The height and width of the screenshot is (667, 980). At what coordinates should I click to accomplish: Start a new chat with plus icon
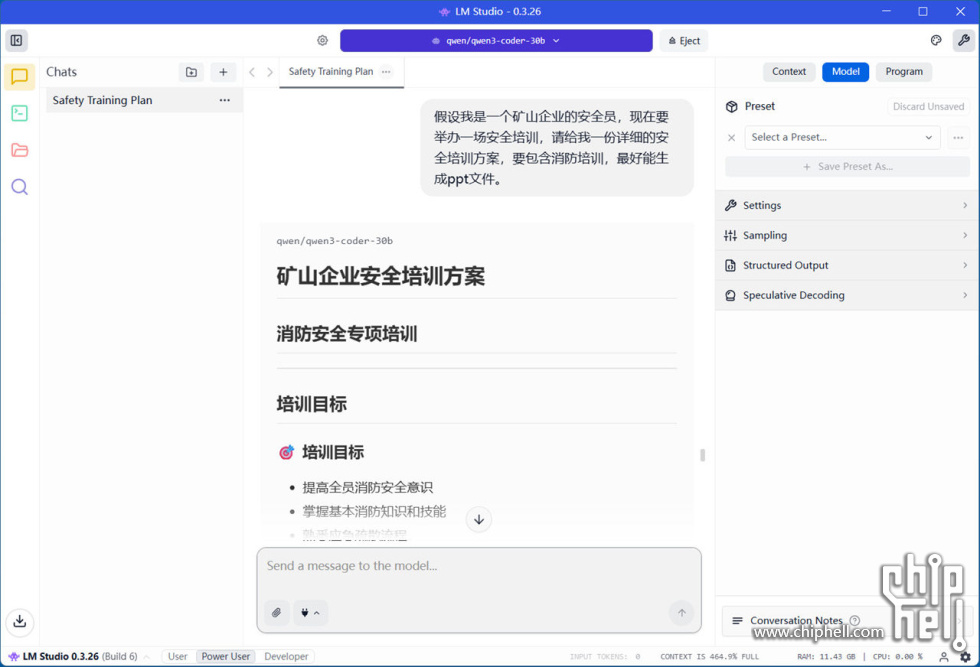tap(223, 72)
